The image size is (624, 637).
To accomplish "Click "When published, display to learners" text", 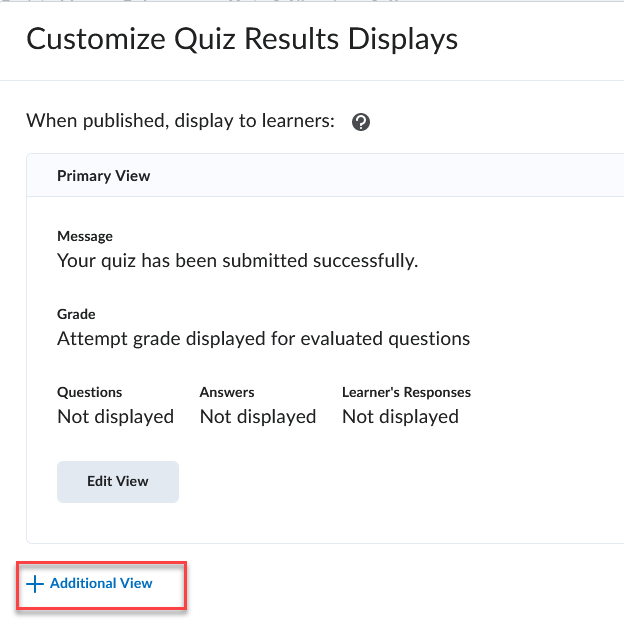I will [180, 121].
